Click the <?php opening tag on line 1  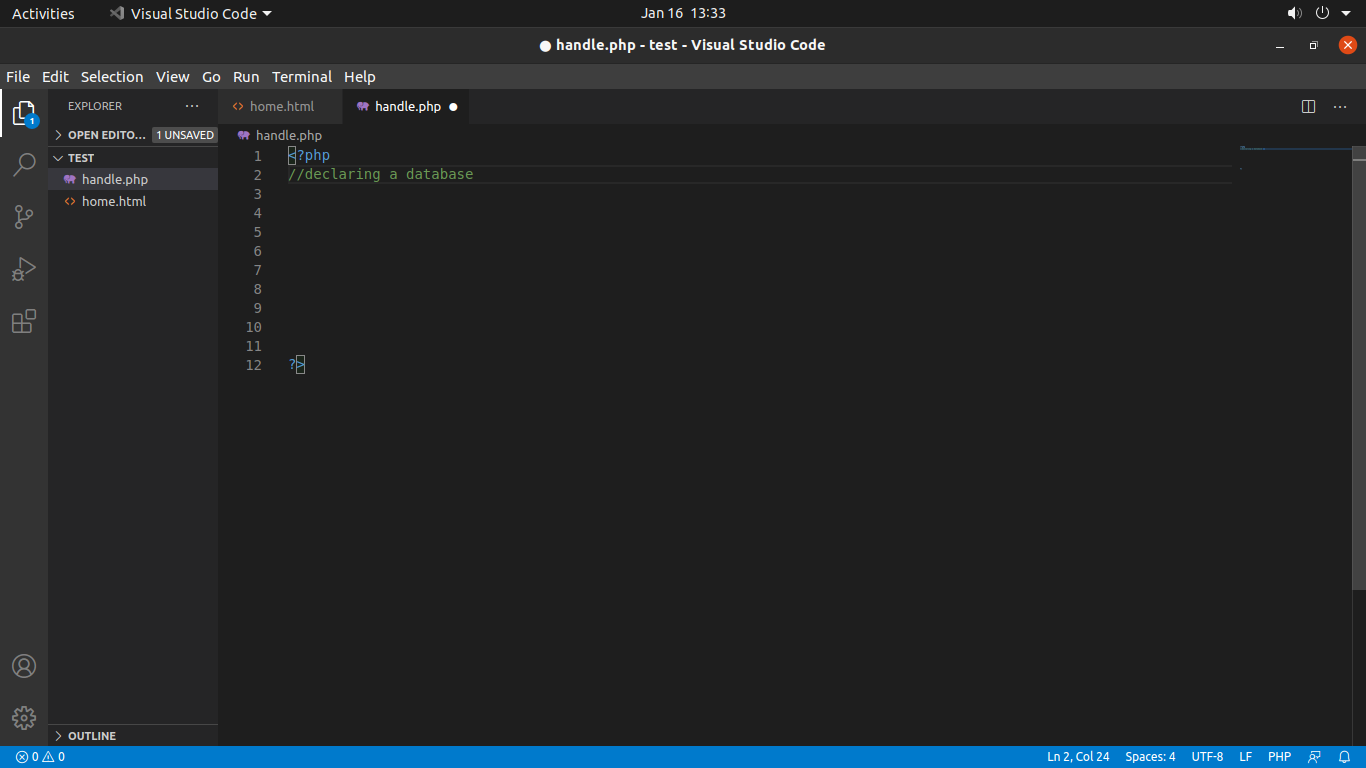[x=309, y=156]
